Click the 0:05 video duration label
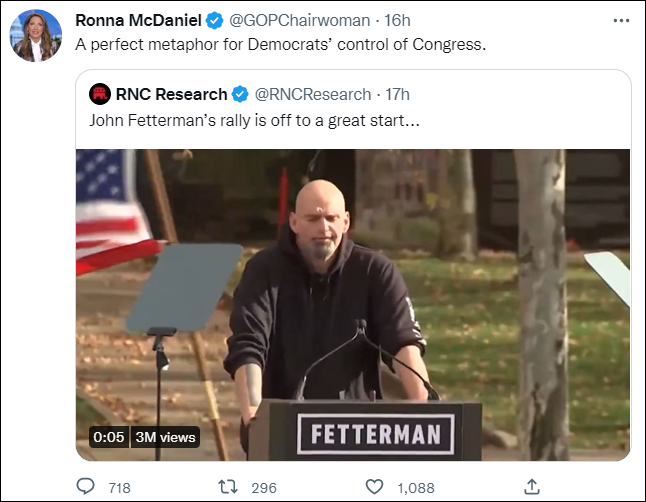Viewport: 646px width, 502px height. point(106,437)
